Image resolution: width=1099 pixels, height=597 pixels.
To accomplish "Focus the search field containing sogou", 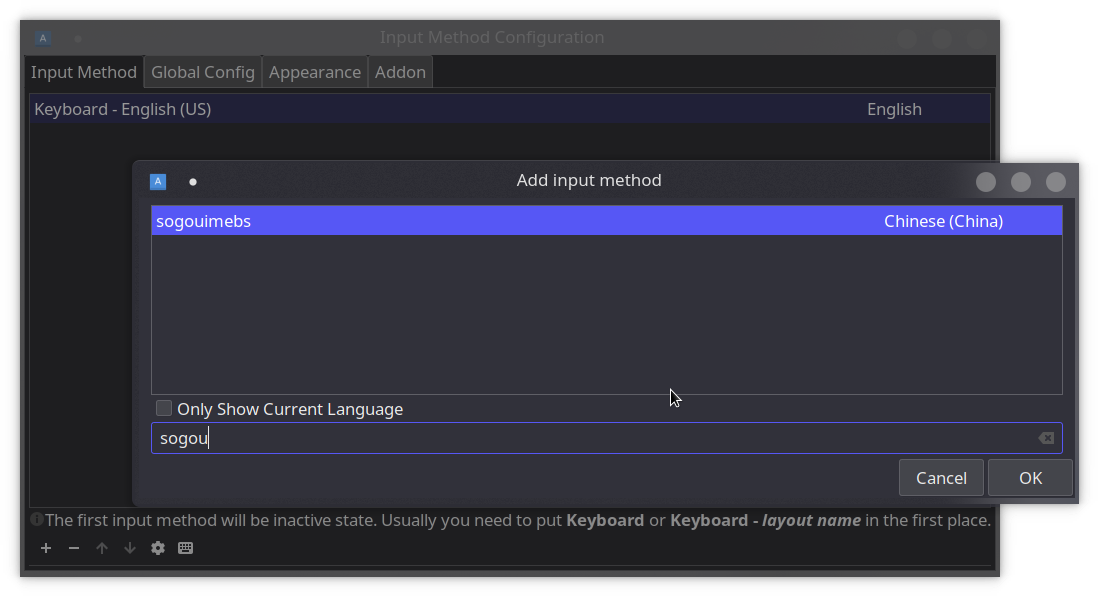I will (606, 438).
